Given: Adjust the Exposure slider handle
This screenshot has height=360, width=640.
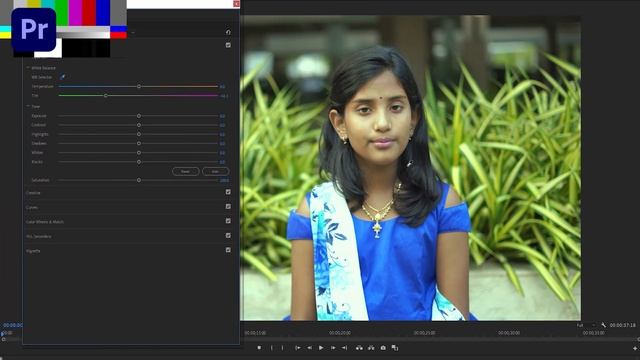Looking at the screenshot, I should [x=139, y=116].
